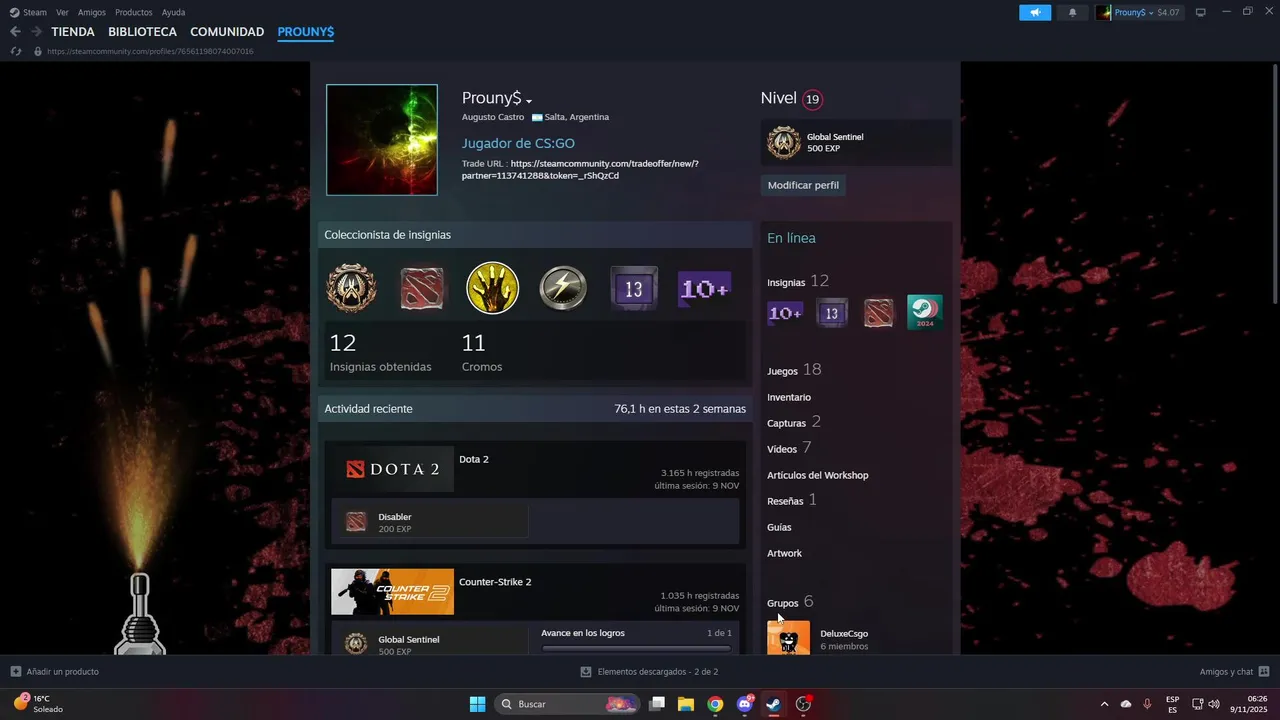Open the Amigos menu
The image size is (1280, 720).
(x=92, y=12)
